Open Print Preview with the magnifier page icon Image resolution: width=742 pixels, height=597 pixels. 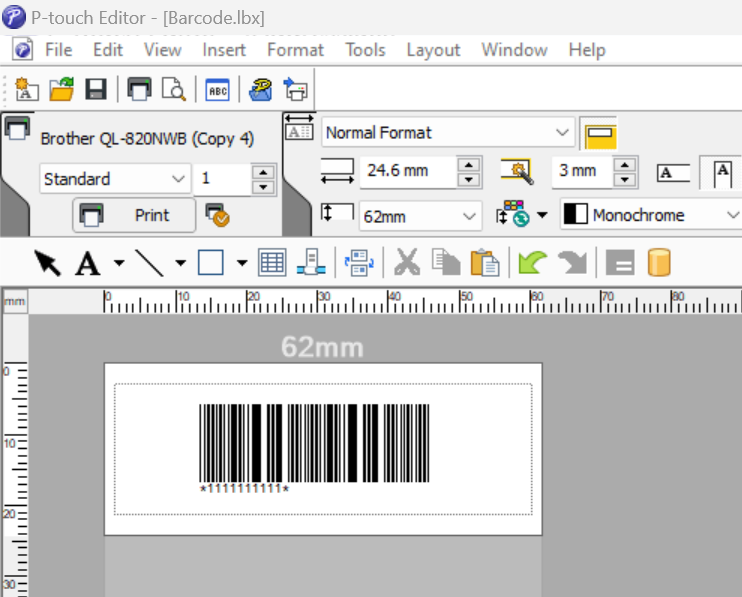pos(174,89)
